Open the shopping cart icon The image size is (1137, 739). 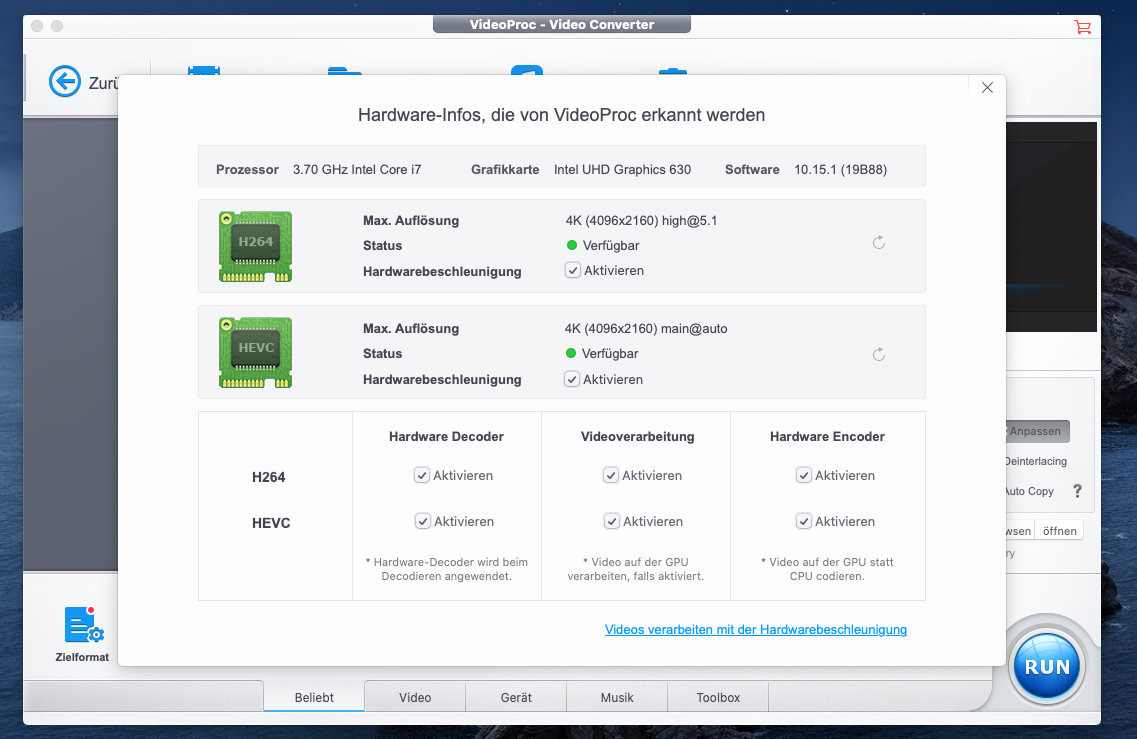tap(1082, 28)
